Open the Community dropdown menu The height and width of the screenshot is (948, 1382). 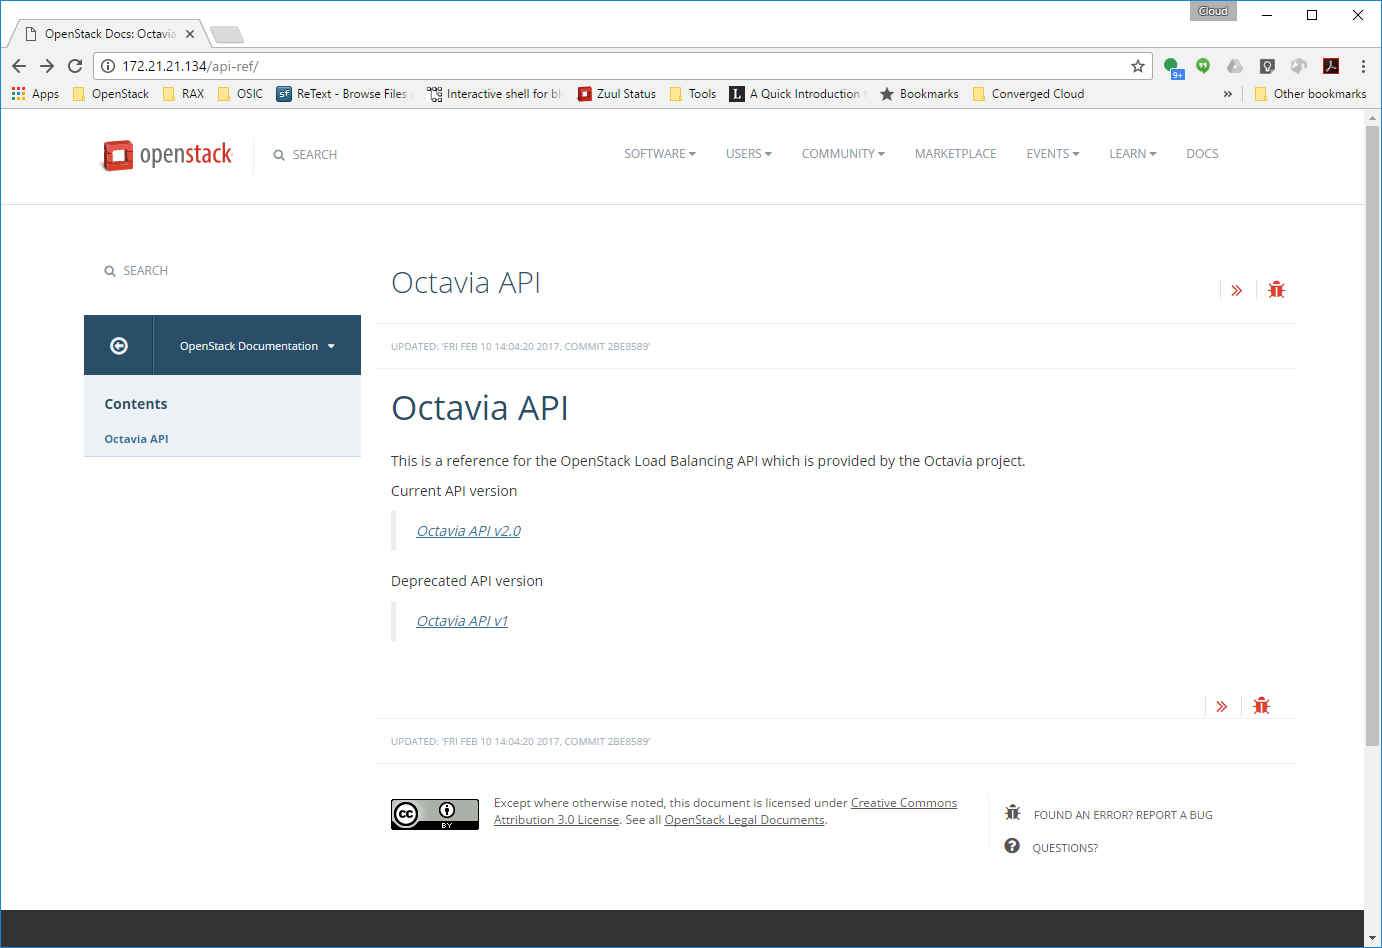[x=842, y=154]
